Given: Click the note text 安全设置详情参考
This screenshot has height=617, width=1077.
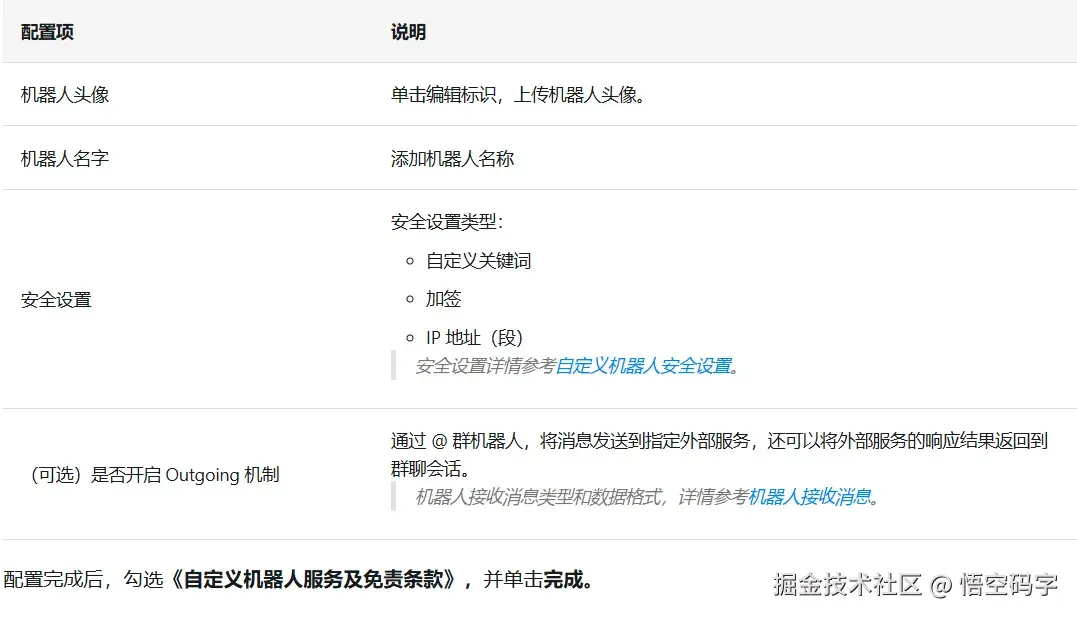Looking at the screenshot, I should click(485, 366).
